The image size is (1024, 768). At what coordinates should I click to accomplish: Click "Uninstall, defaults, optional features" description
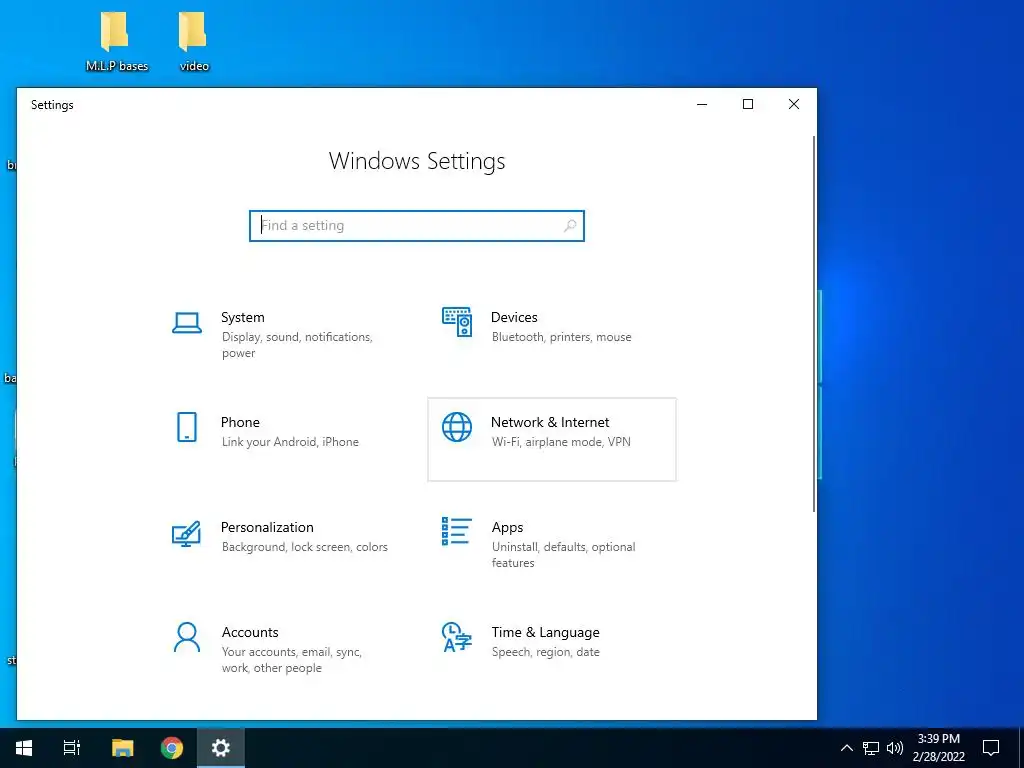pos(564,554)
